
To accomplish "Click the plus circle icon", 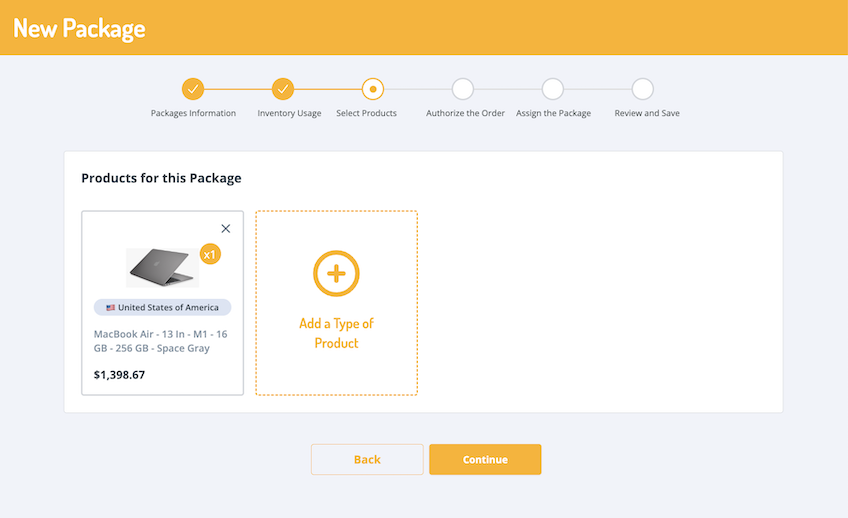I will 336,273.
